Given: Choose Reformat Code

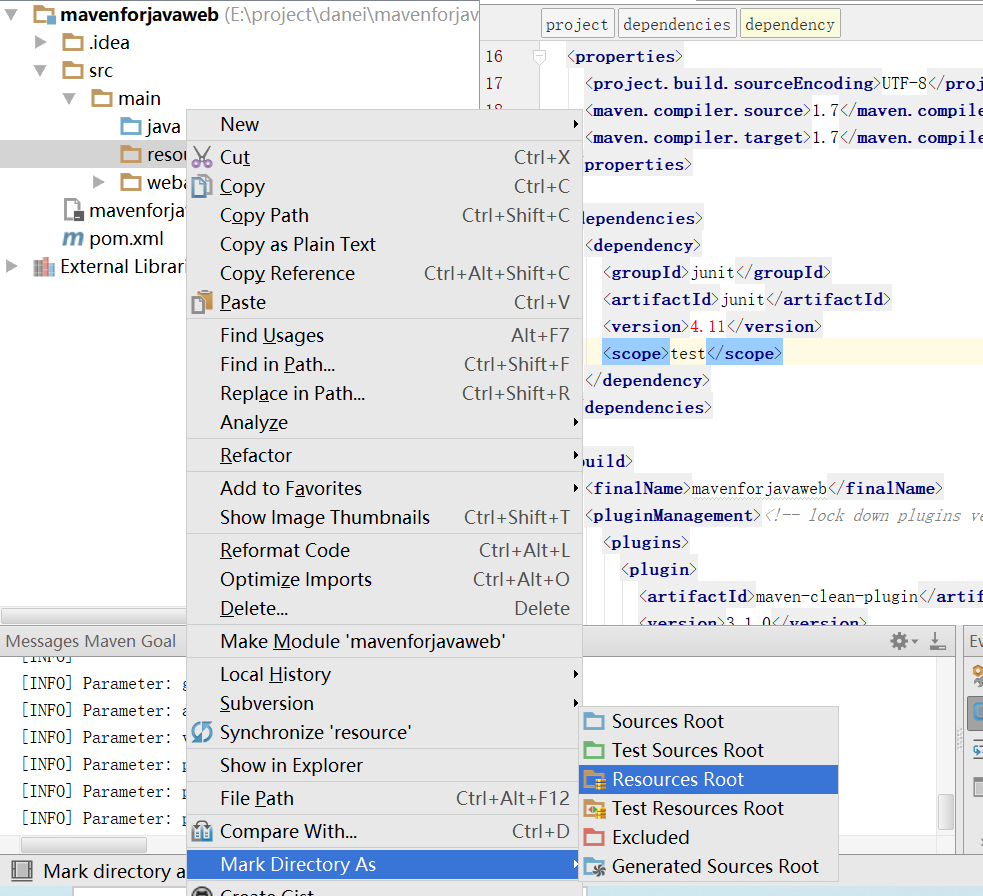Looking at the screenshot, I should pyautogui.click(x=384, y=550).
